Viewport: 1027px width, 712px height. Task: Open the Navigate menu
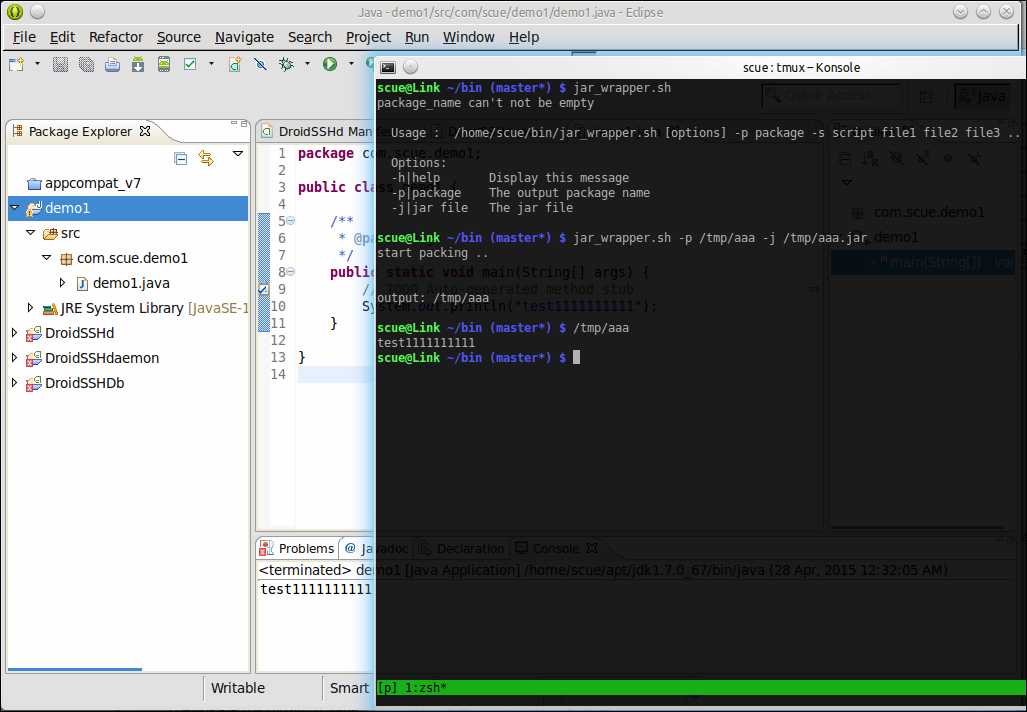[244, 37]
